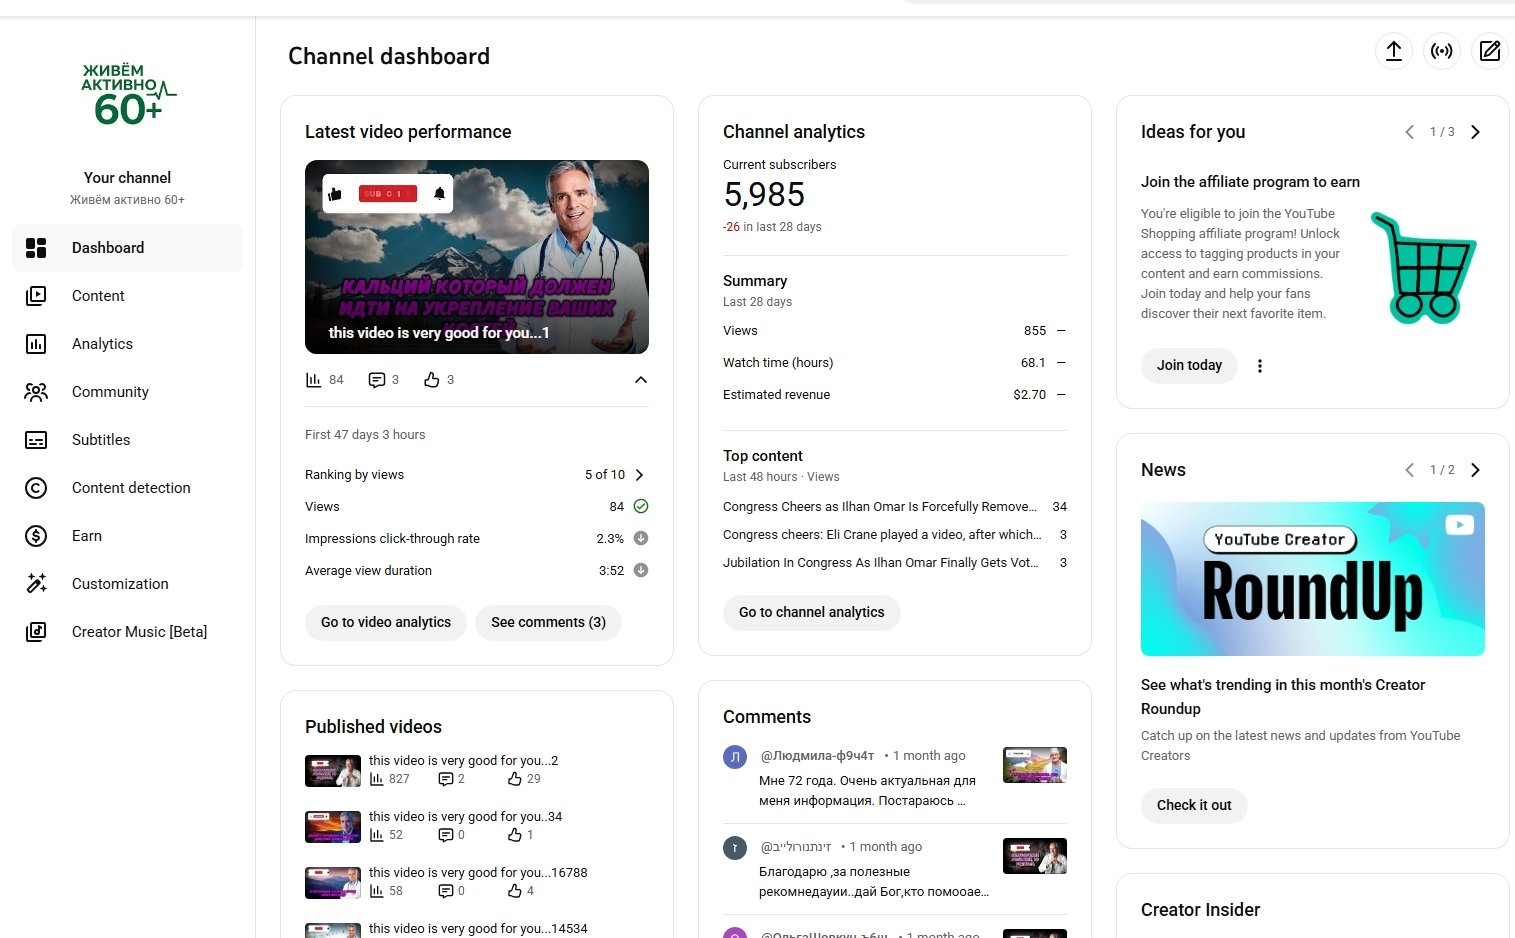1515x938 pixels.
Task: Click the Earn dollar sign icon
Action: (36, 536)
